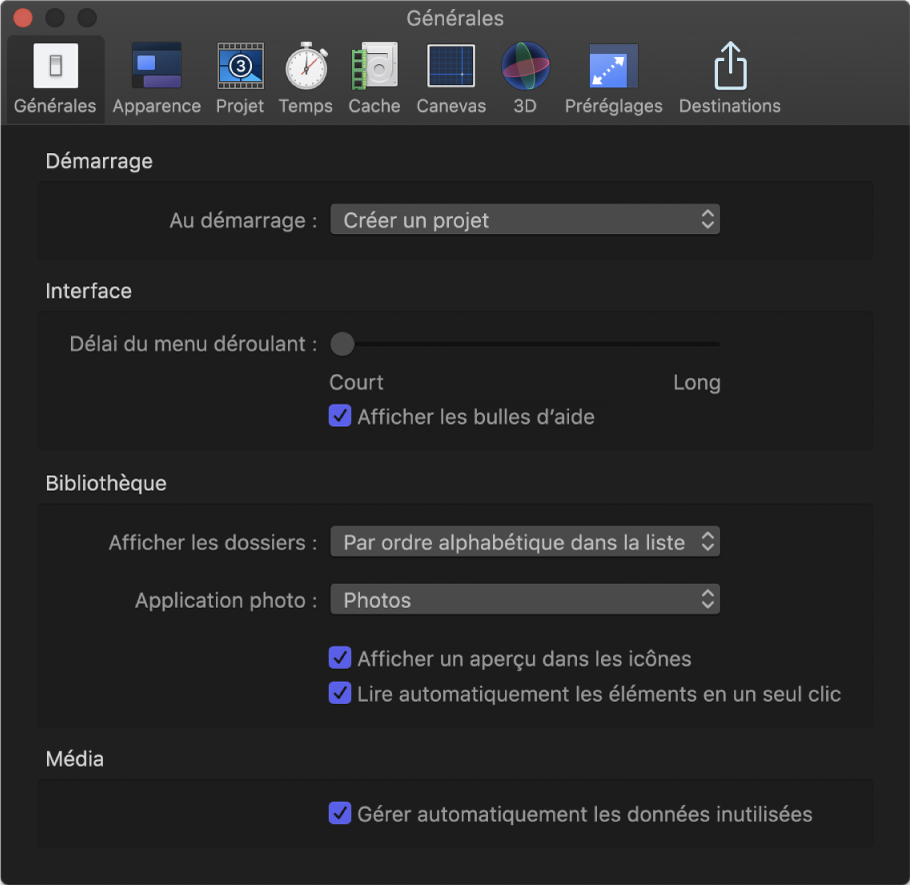The width and height of the screenshot is (910, 886).
Task: Toggle Lire automatiquement les éléments en un seul clic
Action: point(340,693)
